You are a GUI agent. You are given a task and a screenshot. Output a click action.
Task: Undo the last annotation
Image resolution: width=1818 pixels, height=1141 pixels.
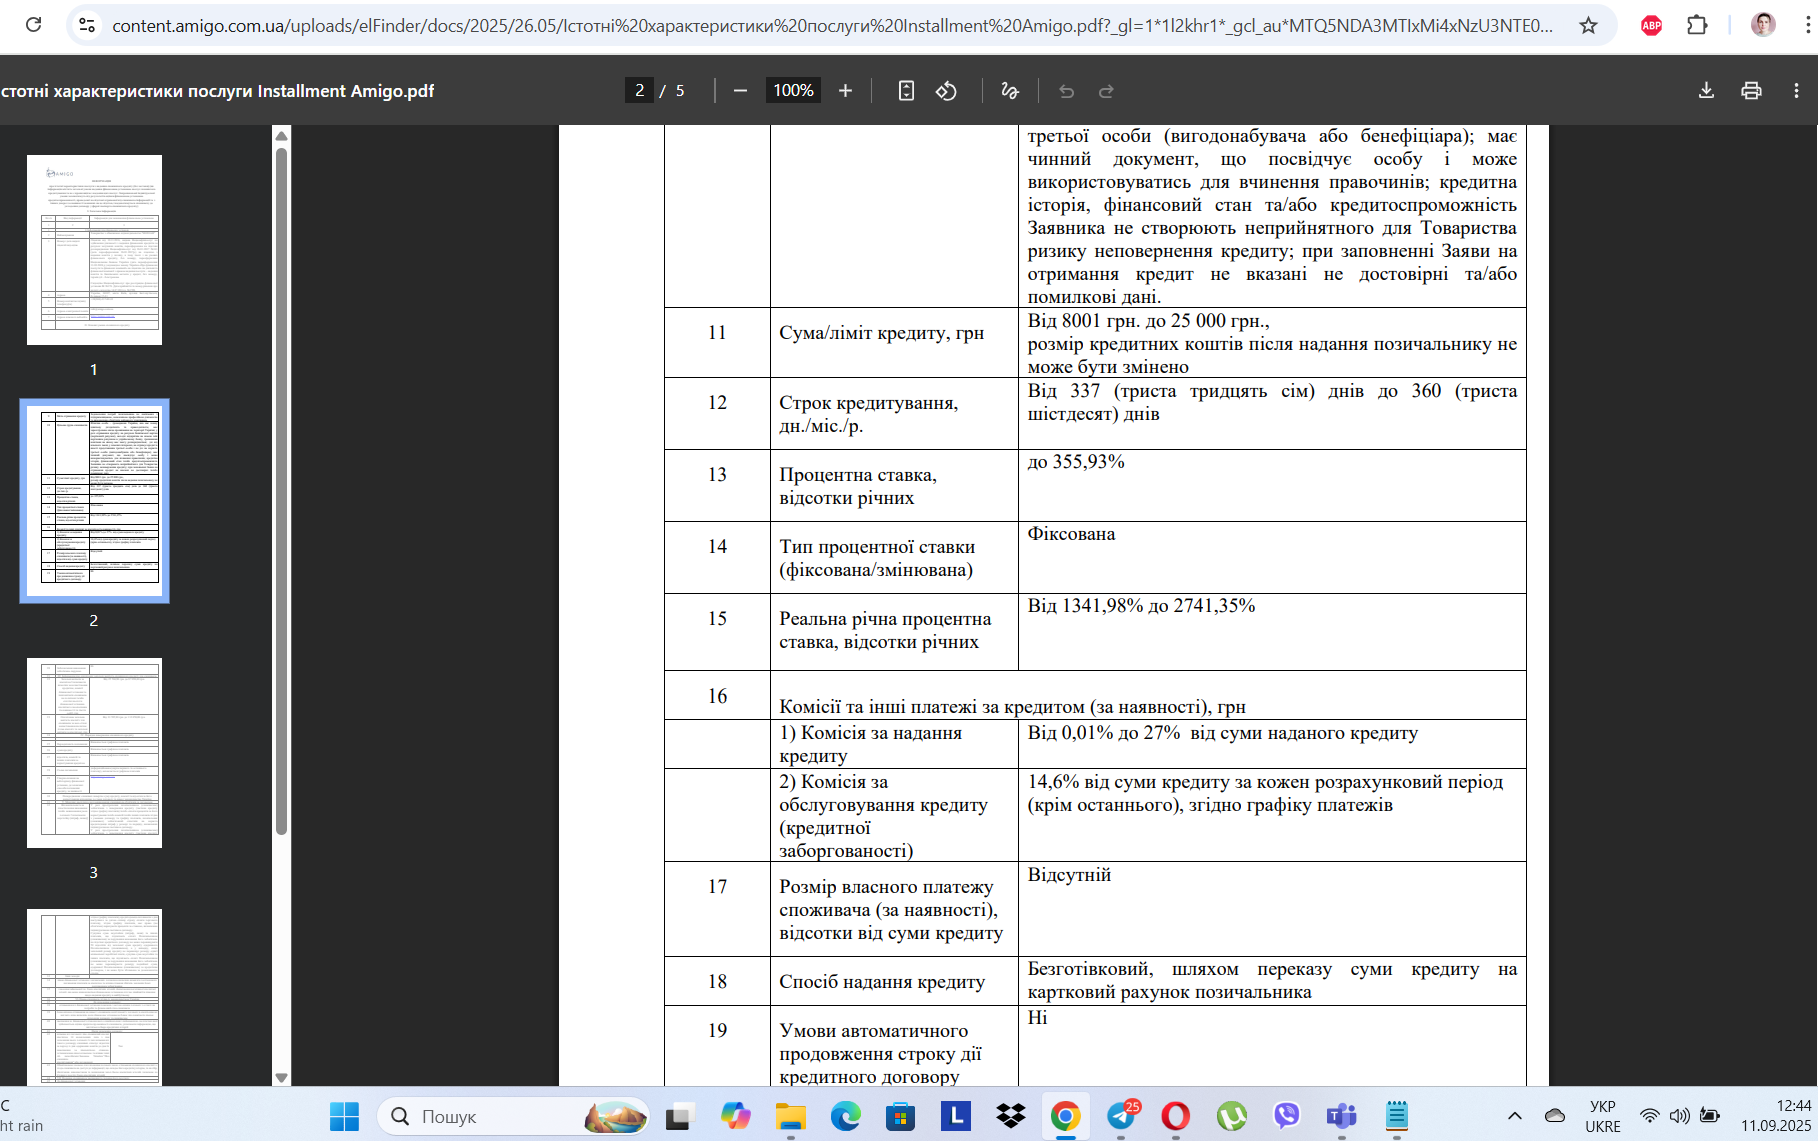pos(1066,91)
